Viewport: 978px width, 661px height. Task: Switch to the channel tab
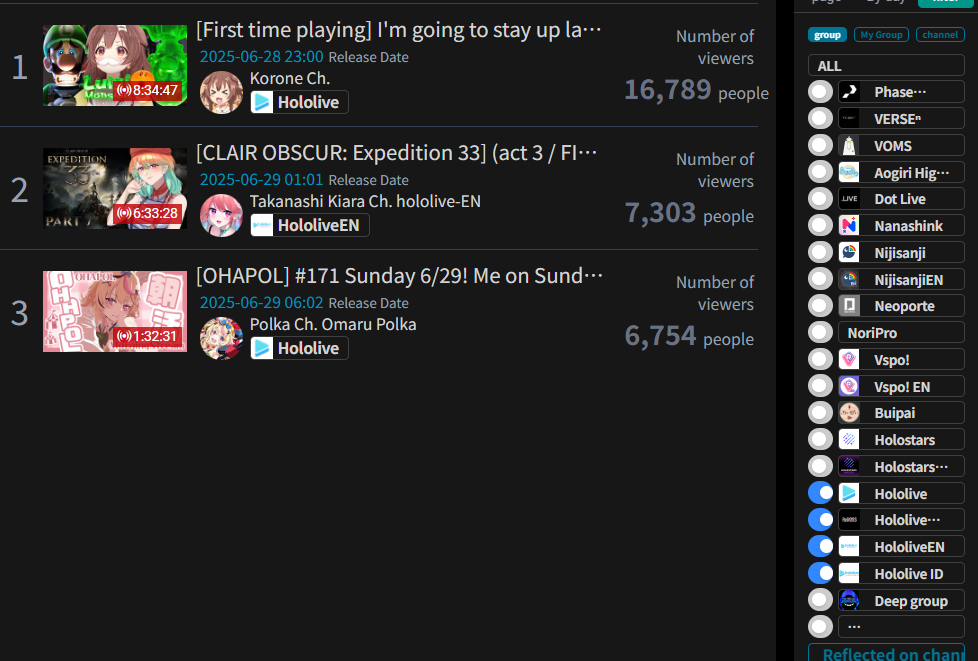(940, 34)
